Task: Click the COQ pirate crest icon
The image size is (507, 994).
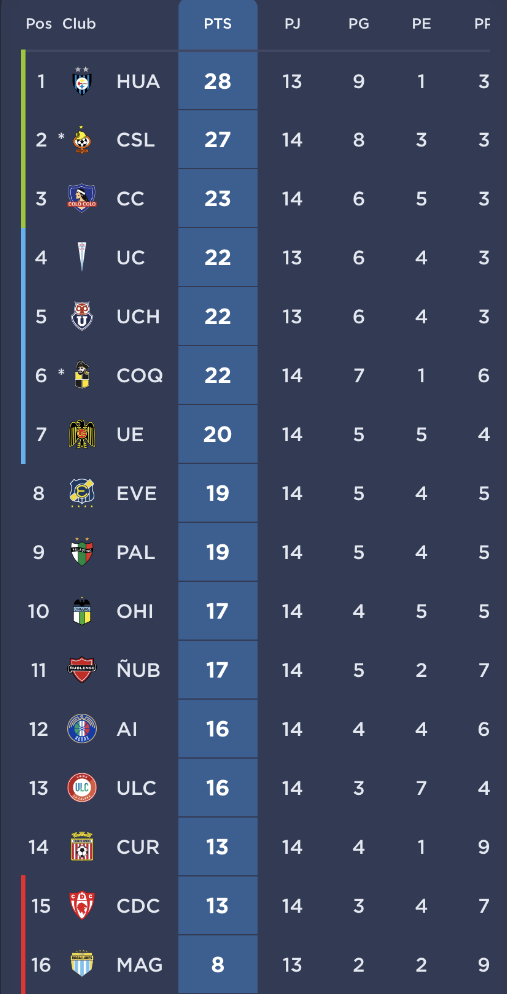Action: (82, 375)
